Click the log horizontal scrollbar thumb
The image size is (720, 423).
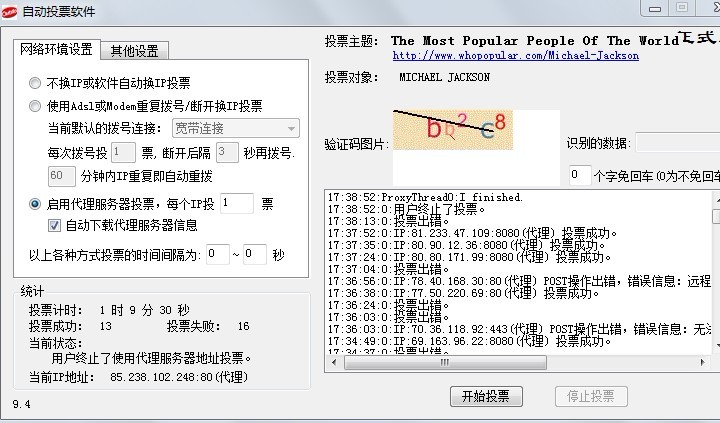pyautogui.click(x=445, y=362)
